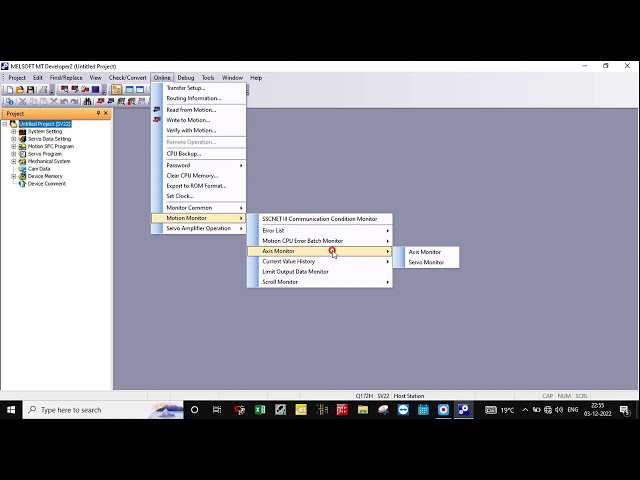Click the taskbar search box
The width and height of the screenshot is (640, 480).
coord(103,409)
